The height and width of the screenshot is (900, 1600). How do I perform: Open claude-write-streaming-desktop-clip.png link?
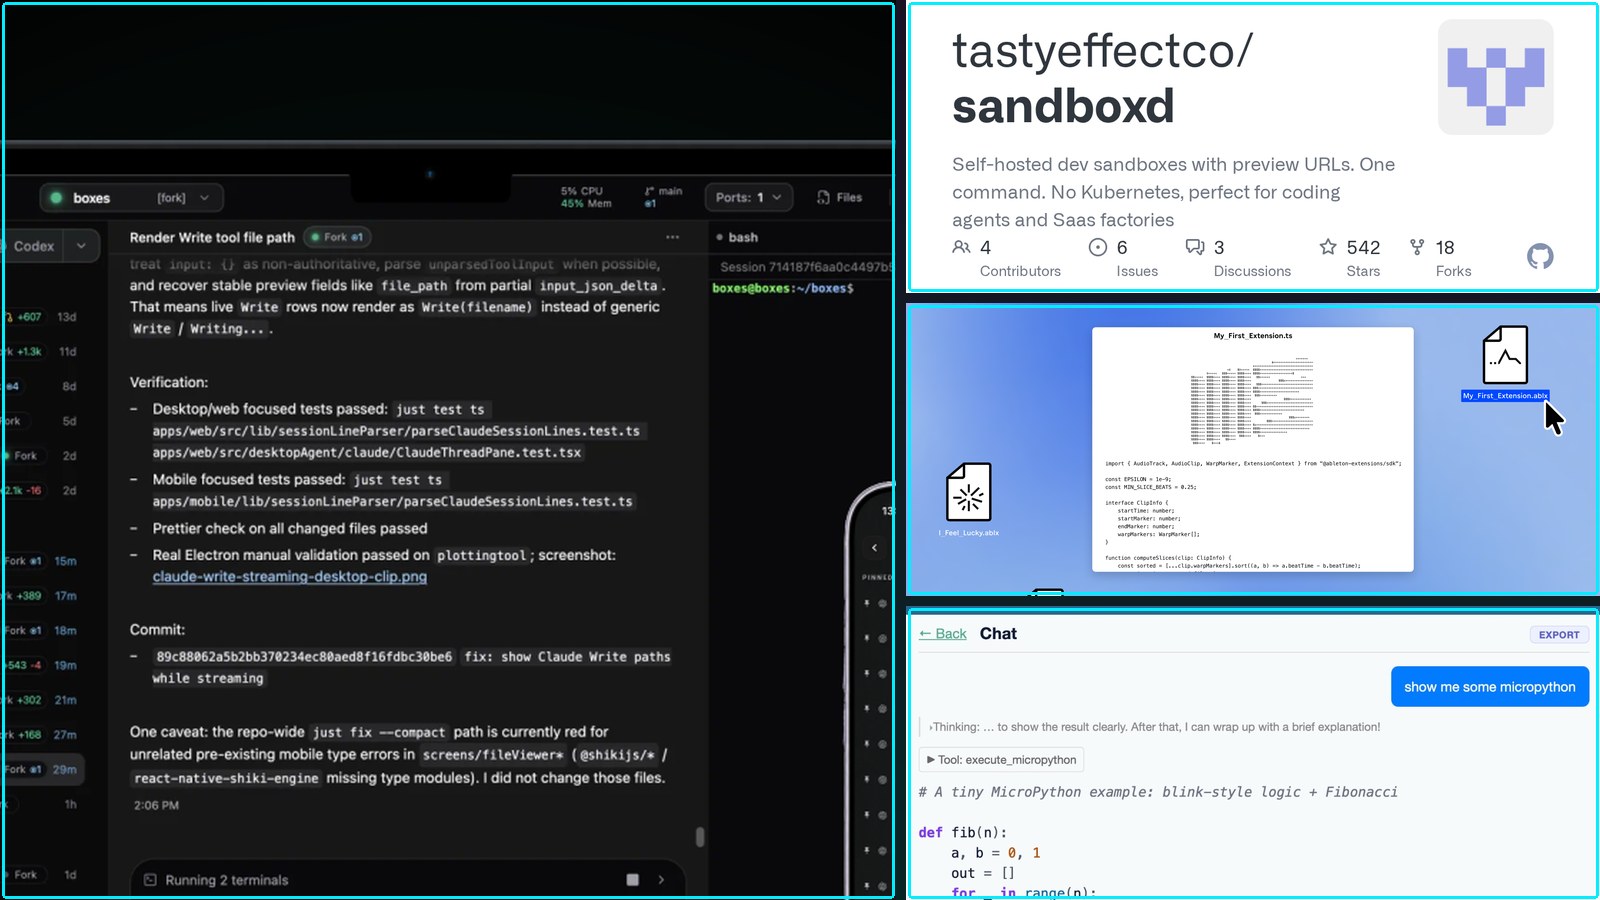click(290, 577)
